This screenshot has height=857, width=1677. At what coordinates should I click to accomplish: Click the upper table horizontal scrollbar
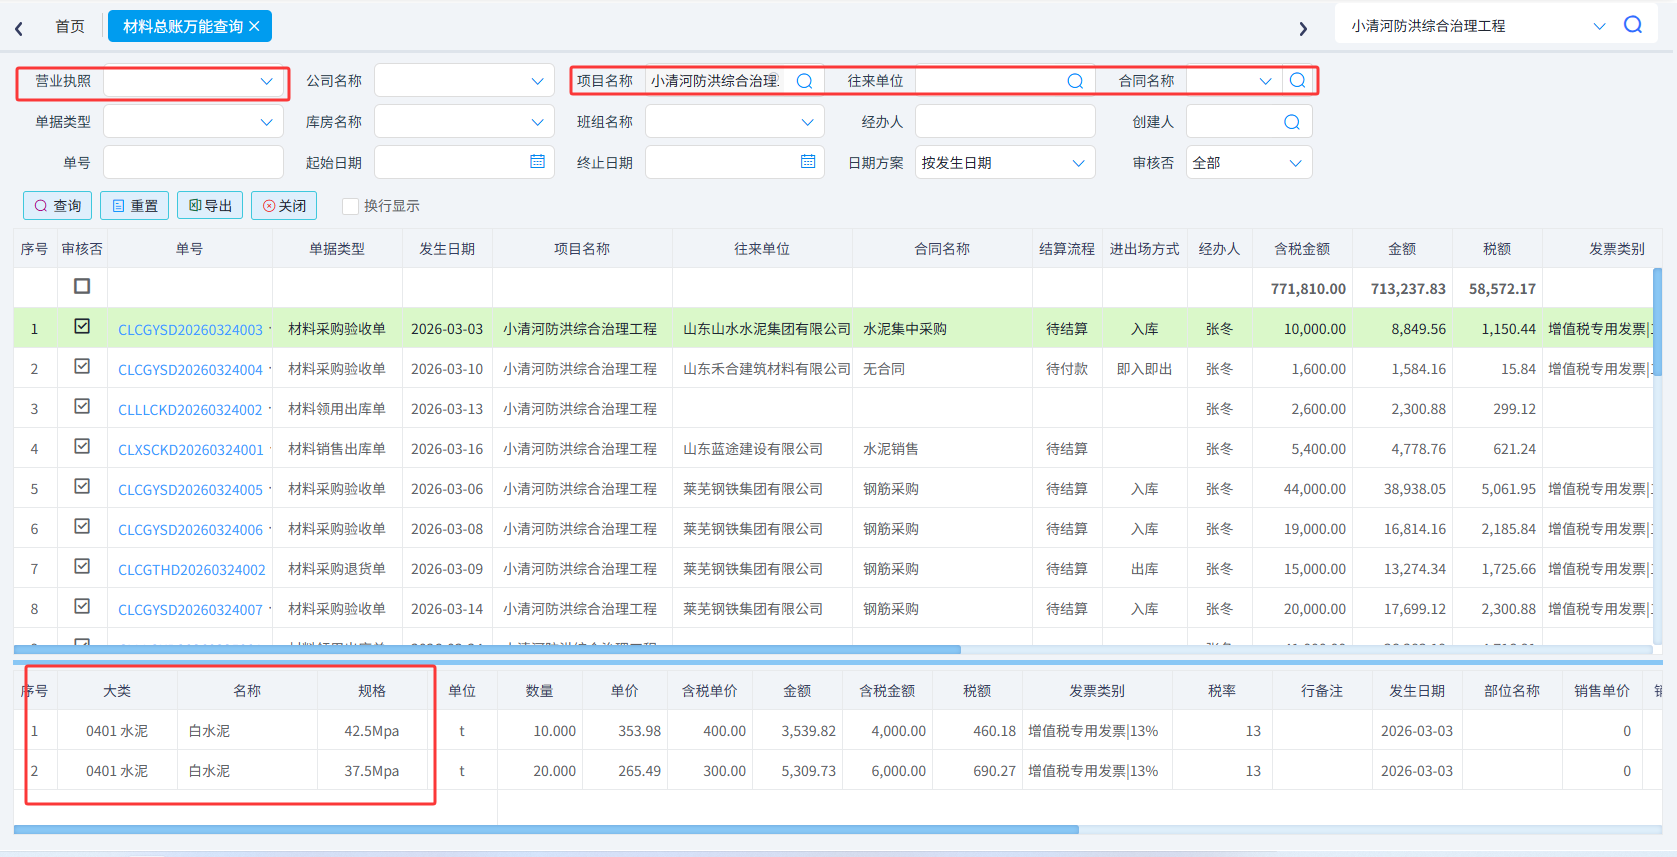(488, 650)
